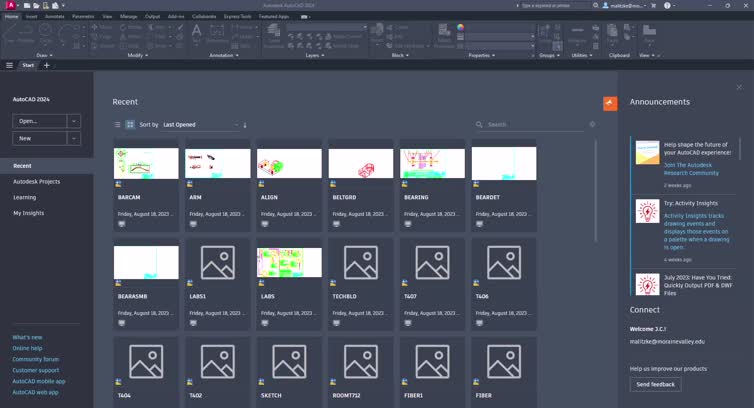Click the Save icon in Quick Access toolbar
The width and height of the screenshot is (754, 408).
point(46,6)
